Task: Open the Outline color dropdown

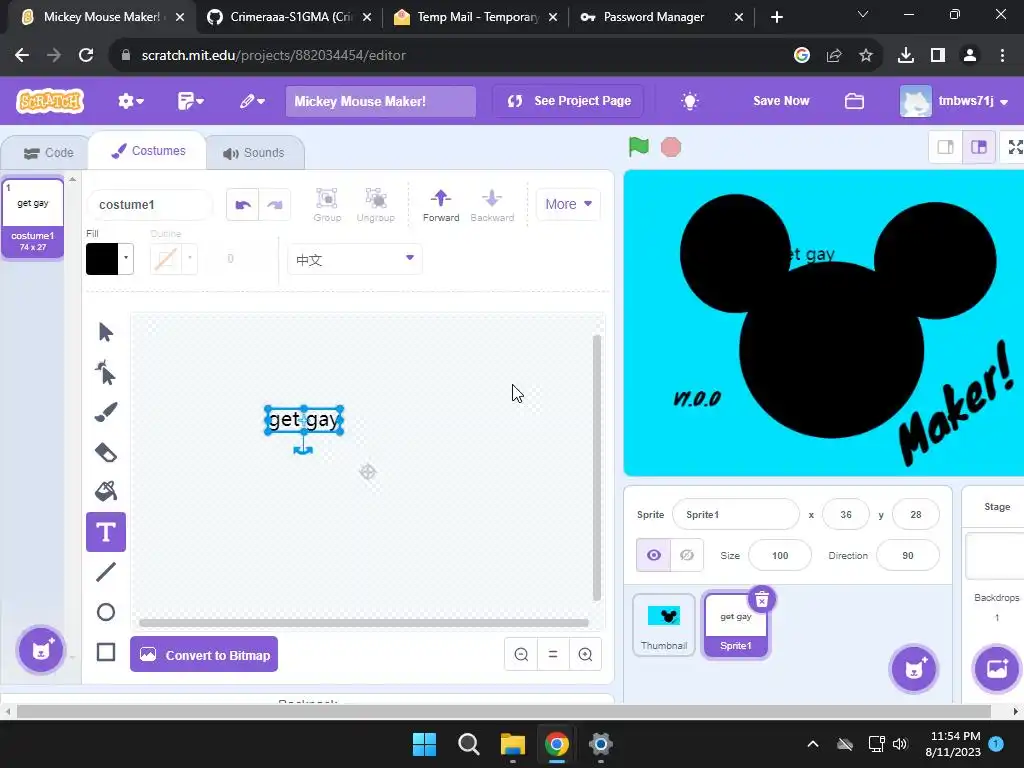Action: (174, 259)
